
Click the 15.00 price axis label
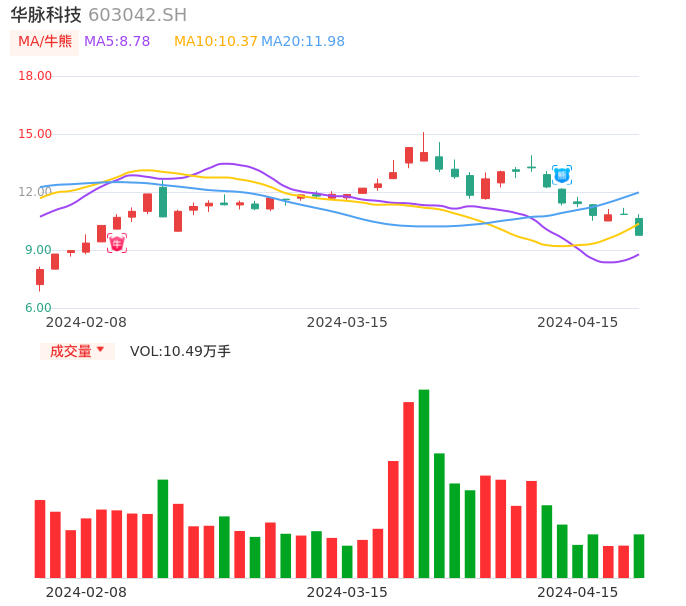pyautogui.click(x=35, y=134)
